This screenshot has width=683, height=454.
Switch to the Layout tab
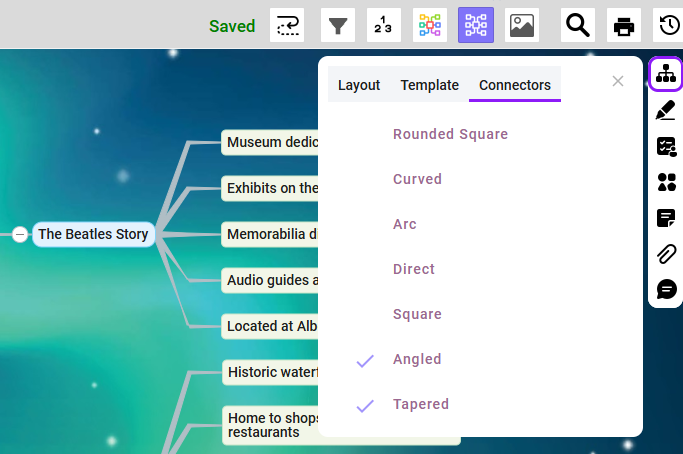359,85
